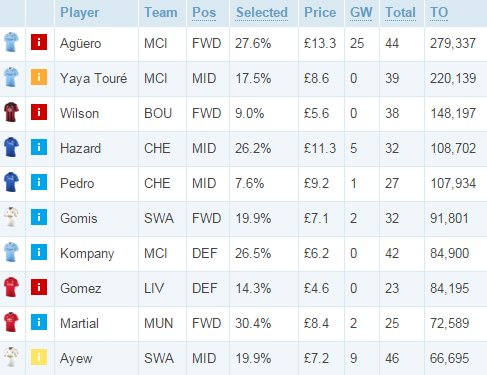This screenshot has width=487, height=375.
Task: Click Gomez's red info icon
Action: [x=39, y=287]
